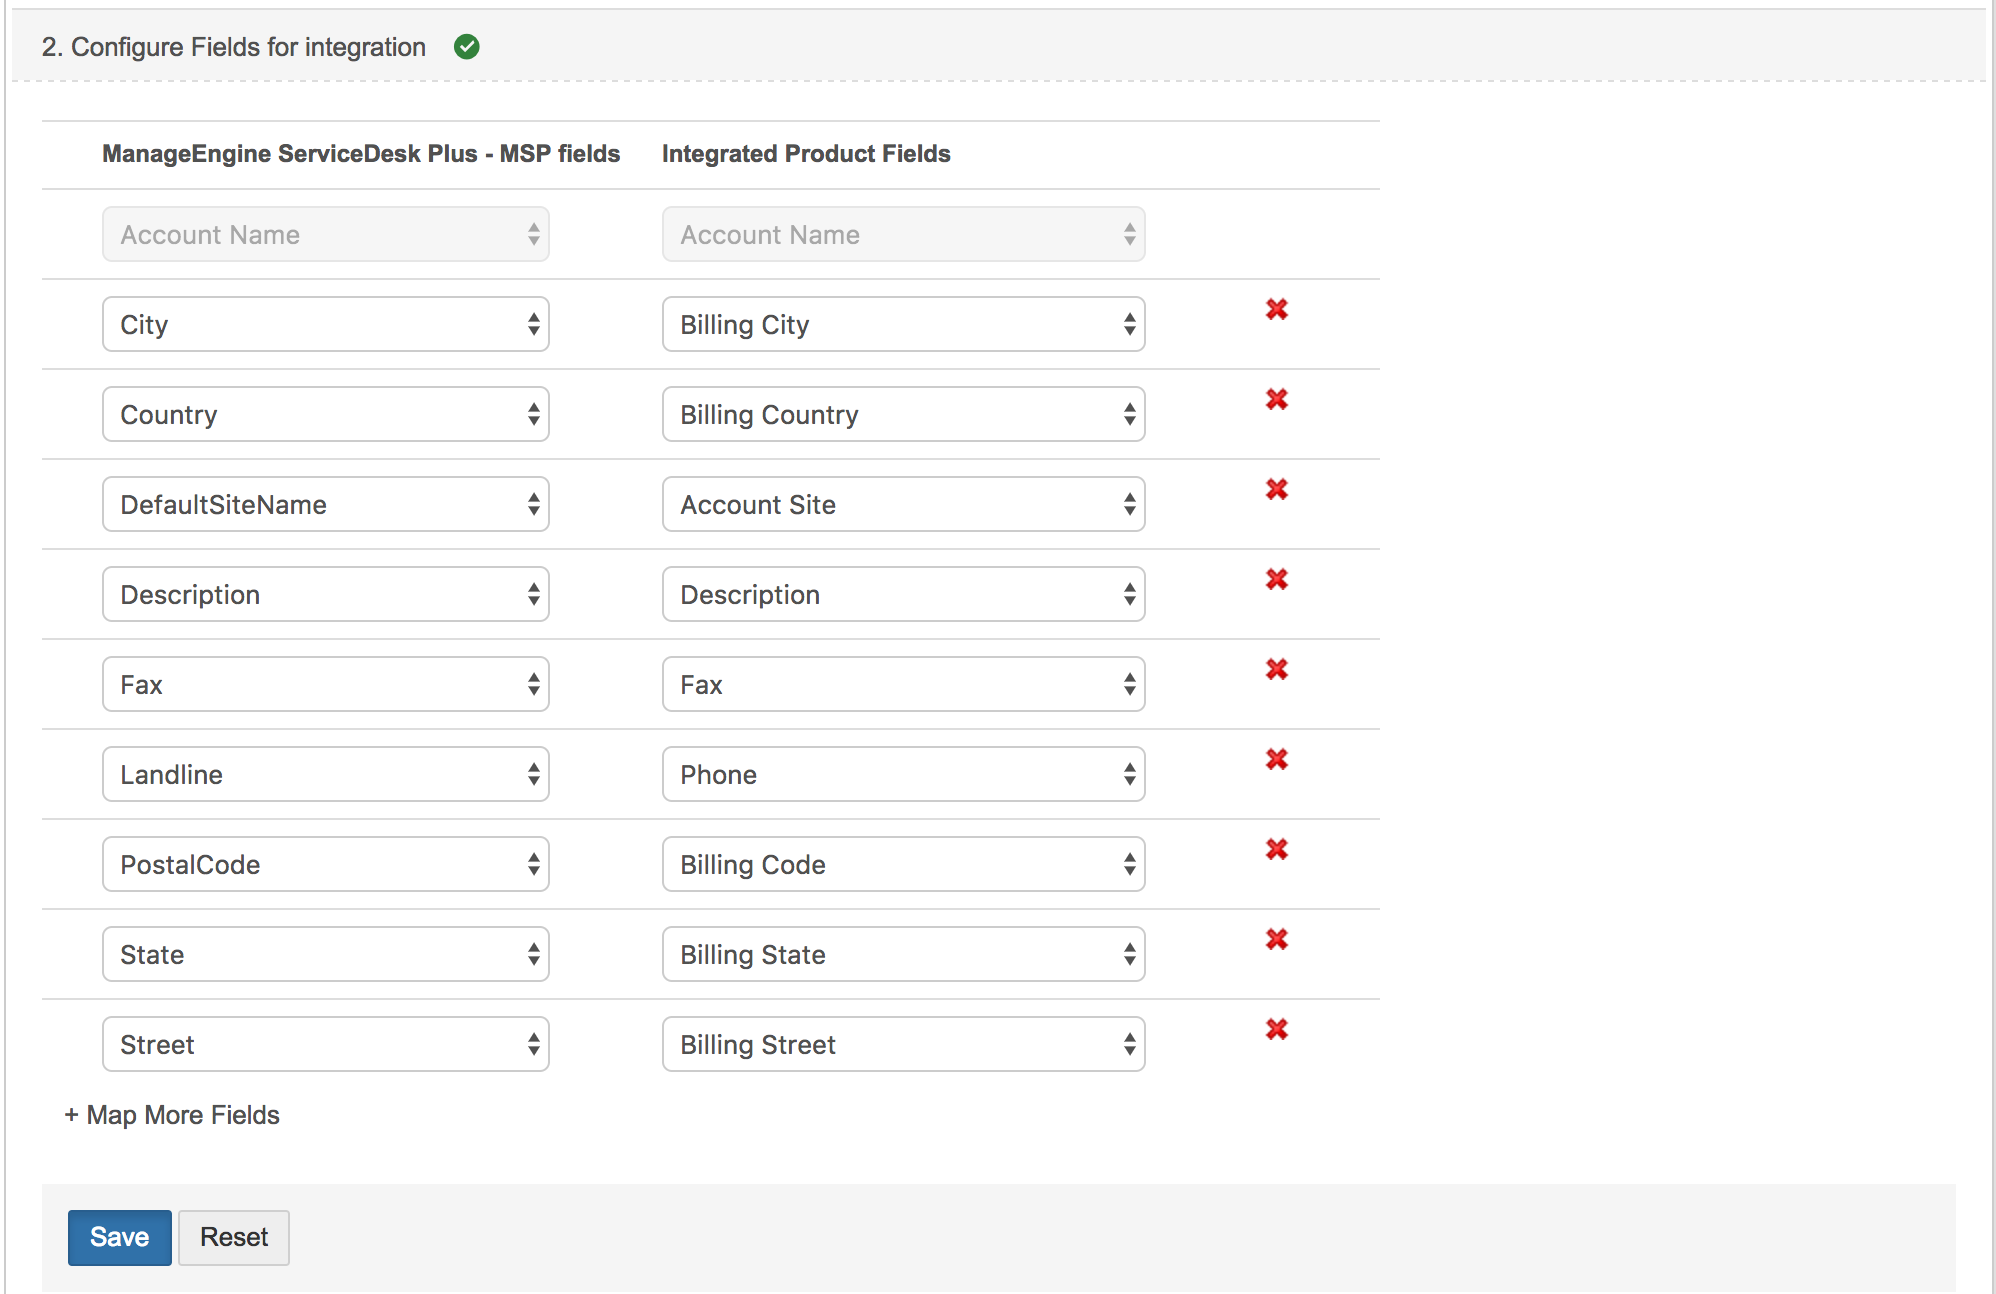Click the Configure Fields for integration header
Image resolution: width=1996 pixels, height=1294 pixels.
233,47
